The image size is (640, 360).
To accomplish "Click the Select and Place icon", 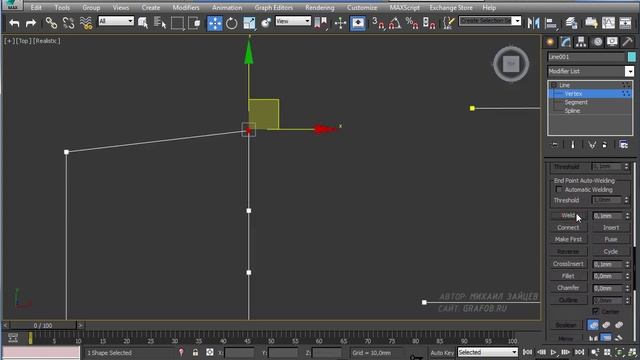I will click(266, 23).
